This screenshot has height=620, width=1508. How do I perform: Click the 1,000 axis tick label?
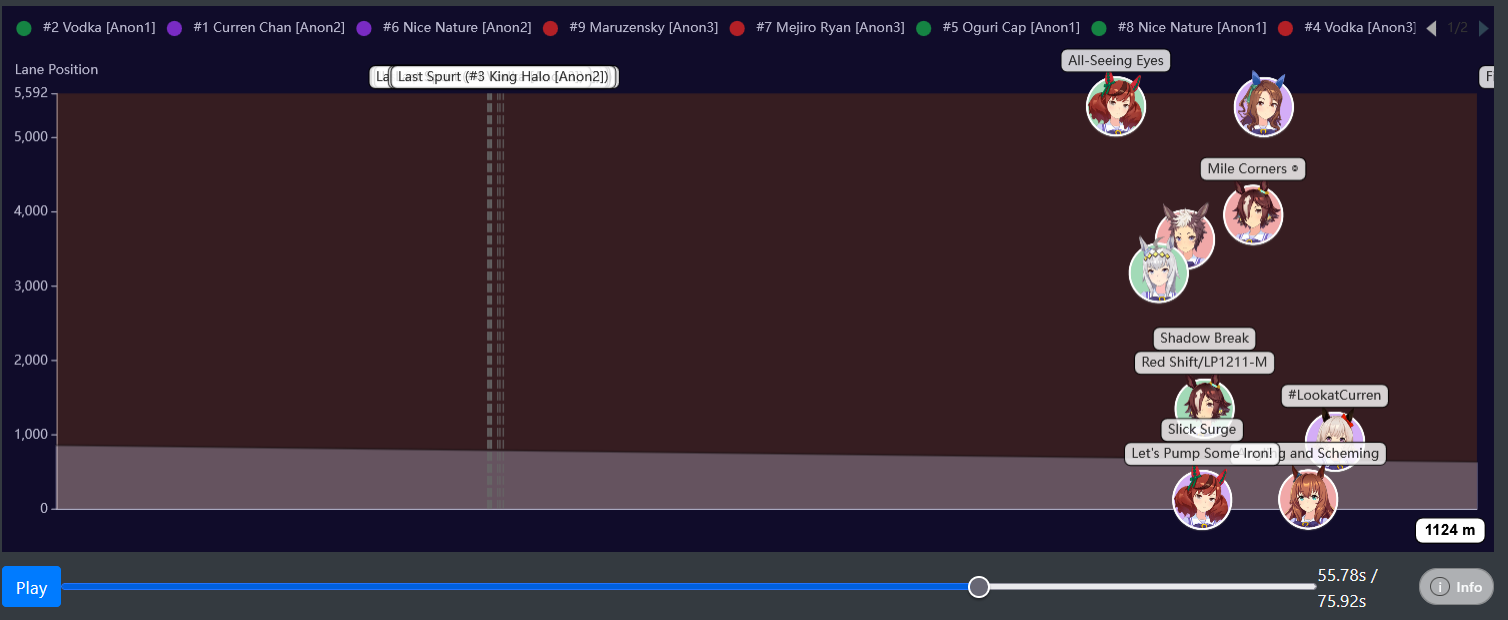pos(30,434)
